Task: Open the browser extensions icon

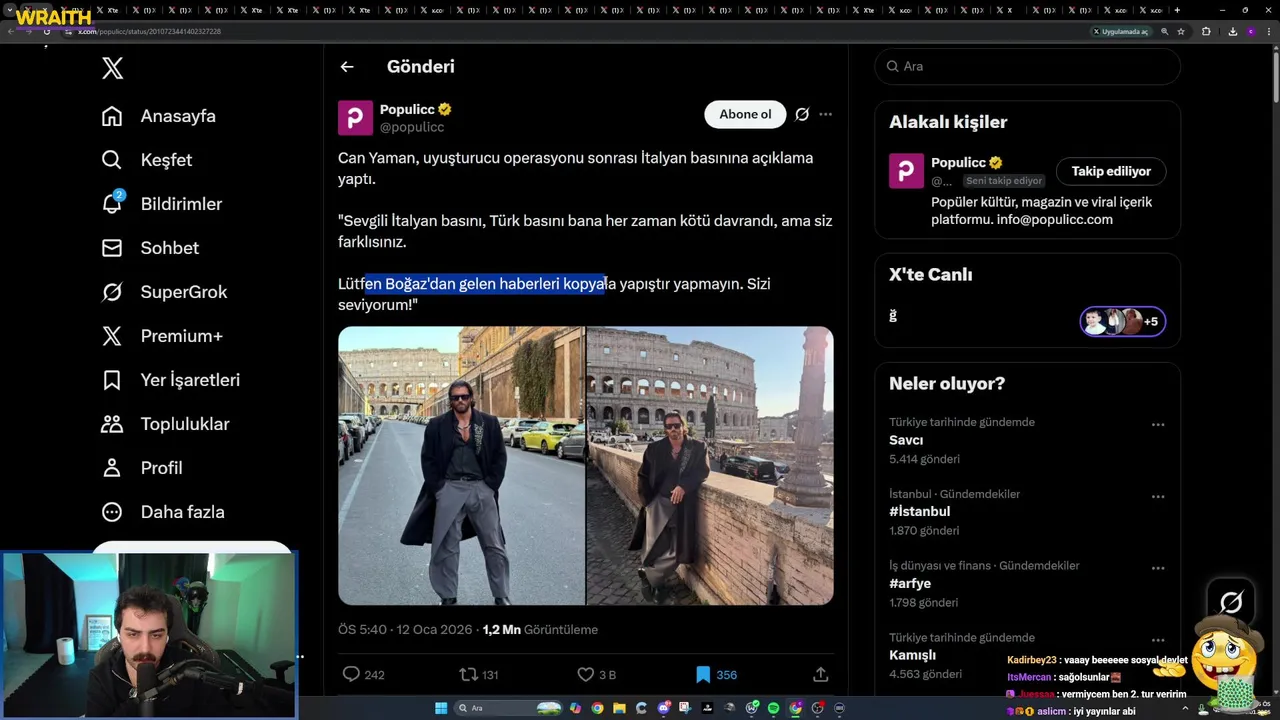Action: 1206,31
